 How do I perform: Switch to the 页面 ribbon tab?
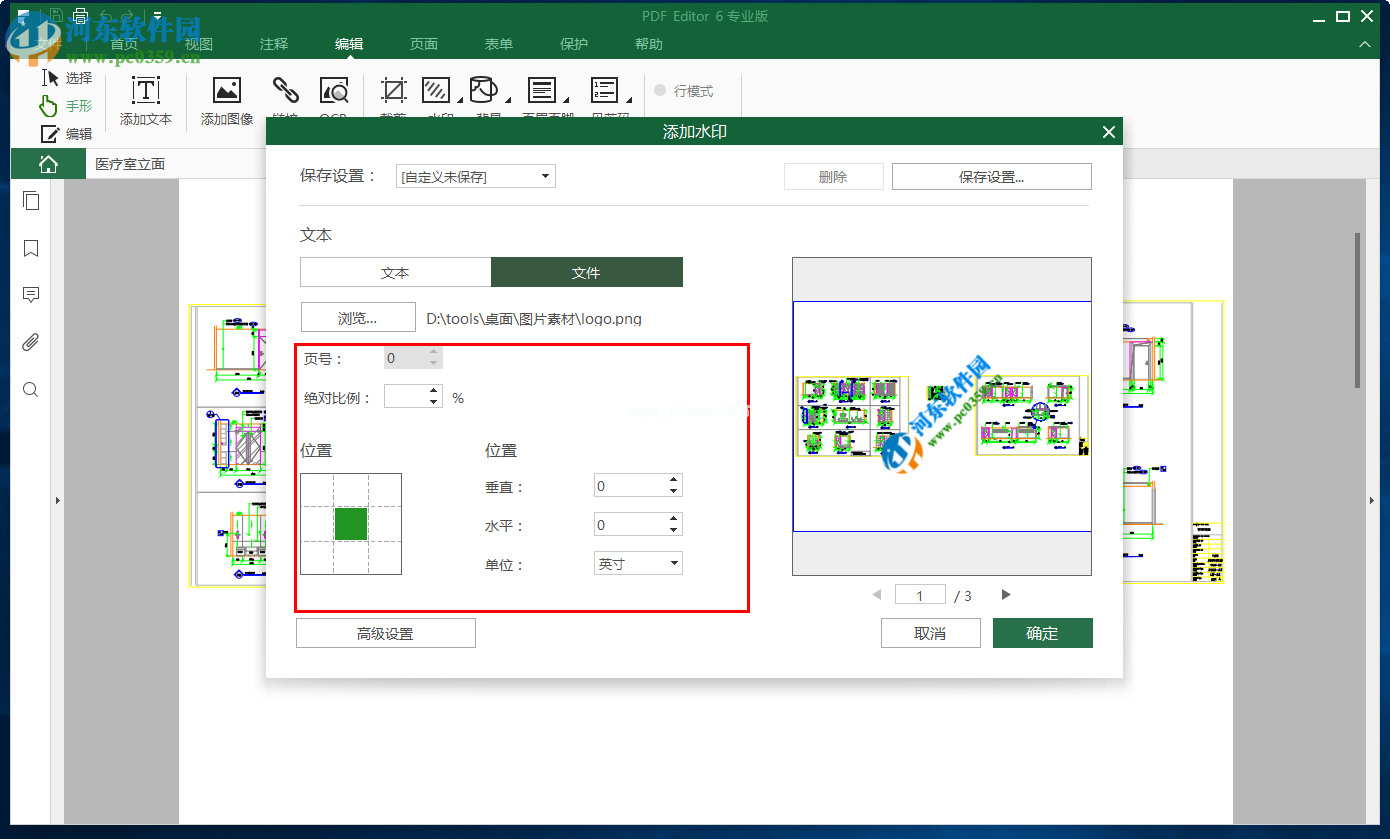click(x=423, y=44)
